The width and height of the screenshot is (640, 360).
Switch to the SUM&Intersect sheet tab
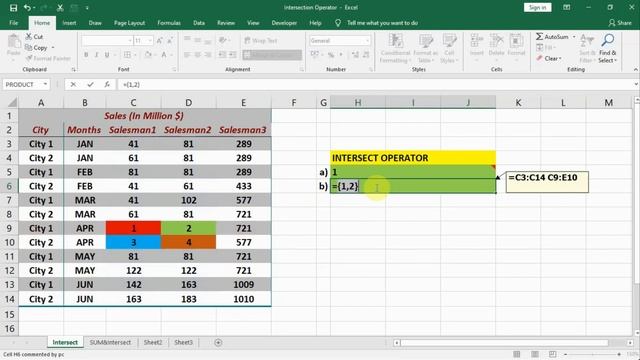(x=110, y=342)
